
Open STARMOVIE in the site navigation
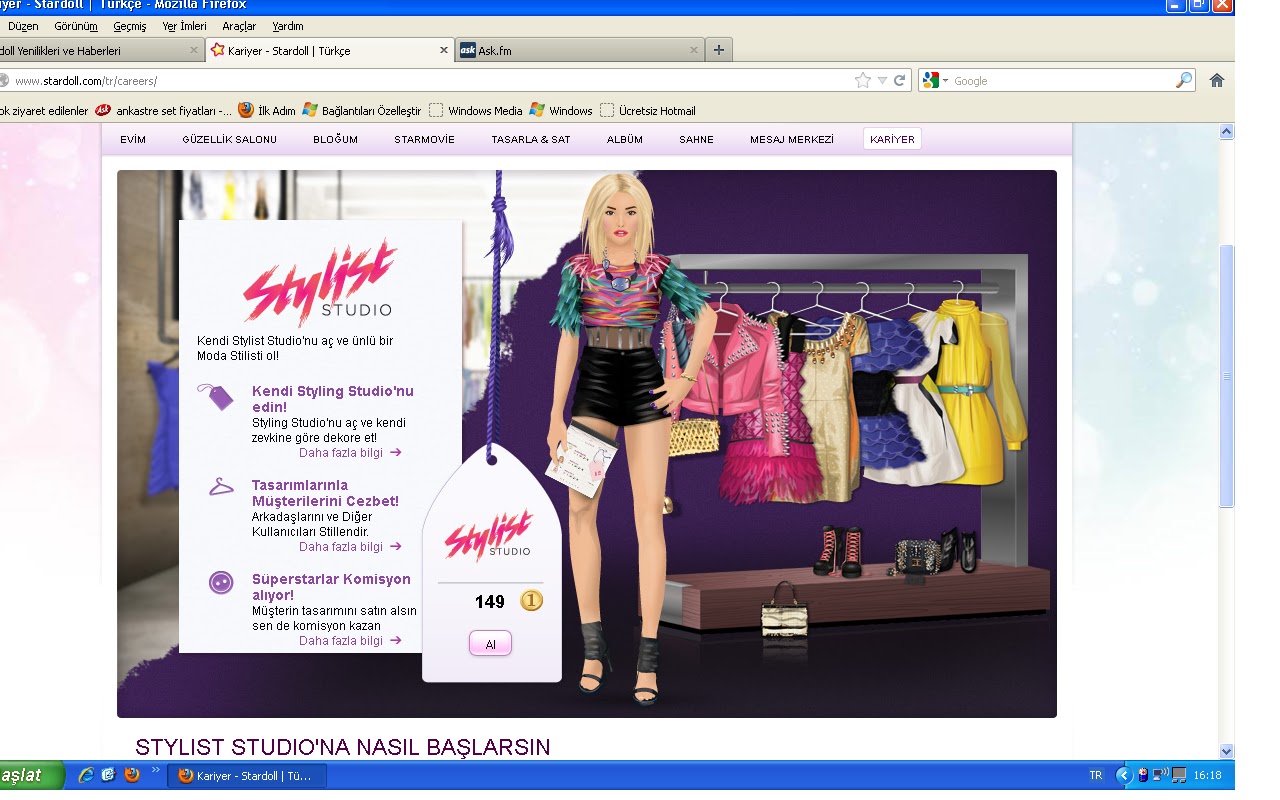424,140
